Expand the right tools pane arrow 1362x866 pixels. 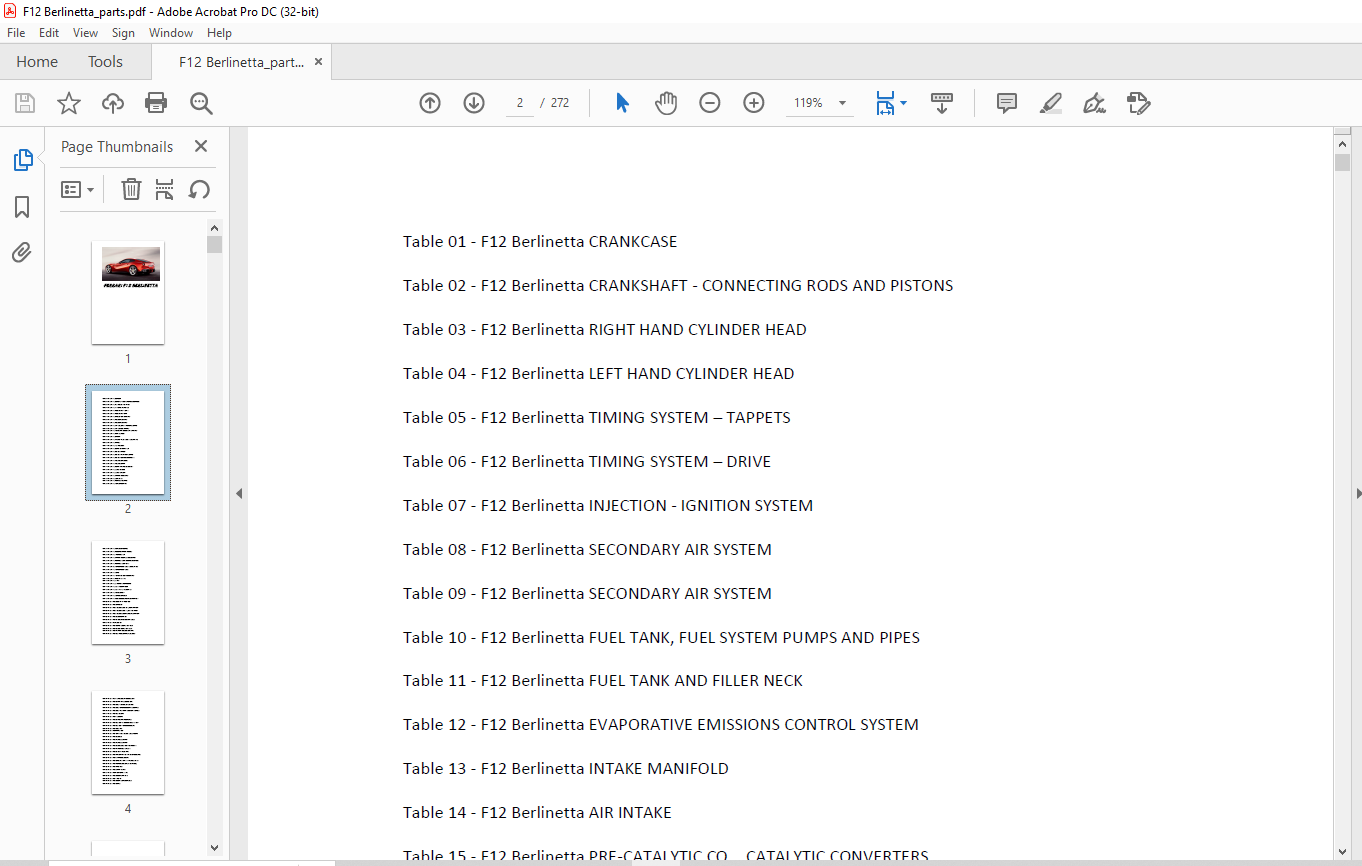point(1357,494)
